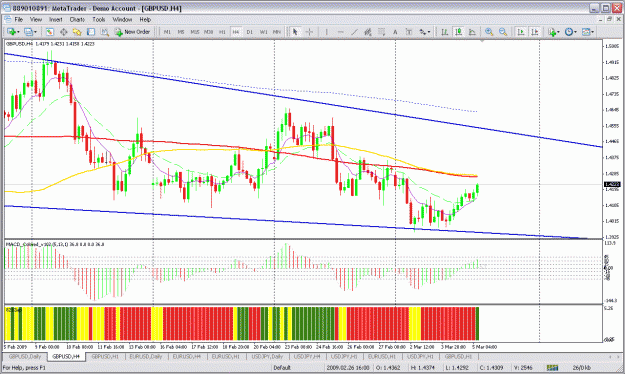Select the GBPUSD,H4 chart tab
This screenshot has width=625, height=374.
pos(66,356)
